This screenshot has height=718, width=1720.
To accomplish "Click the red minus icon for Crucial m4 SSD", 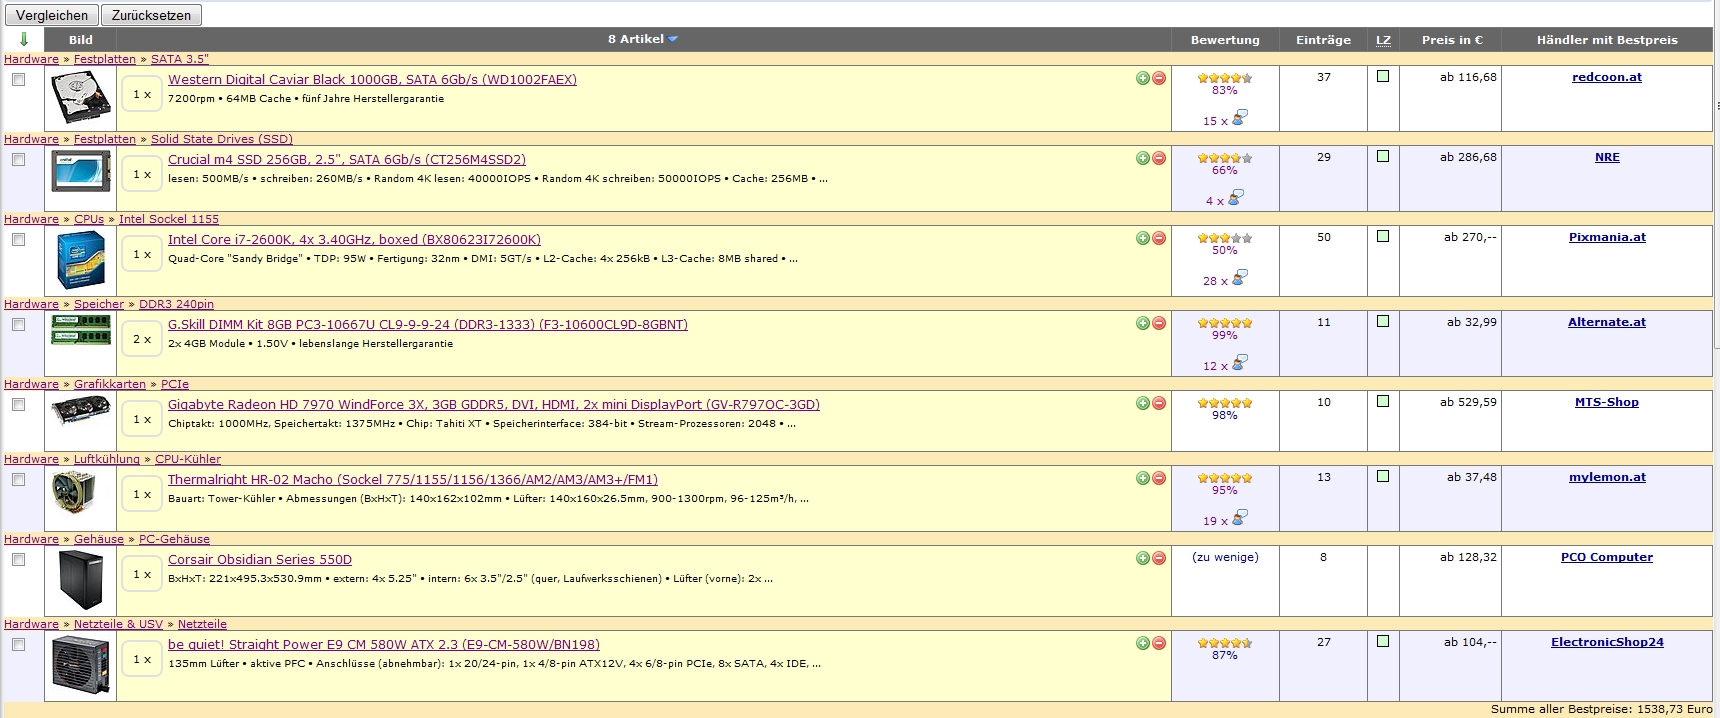I will pos(1159,158).
